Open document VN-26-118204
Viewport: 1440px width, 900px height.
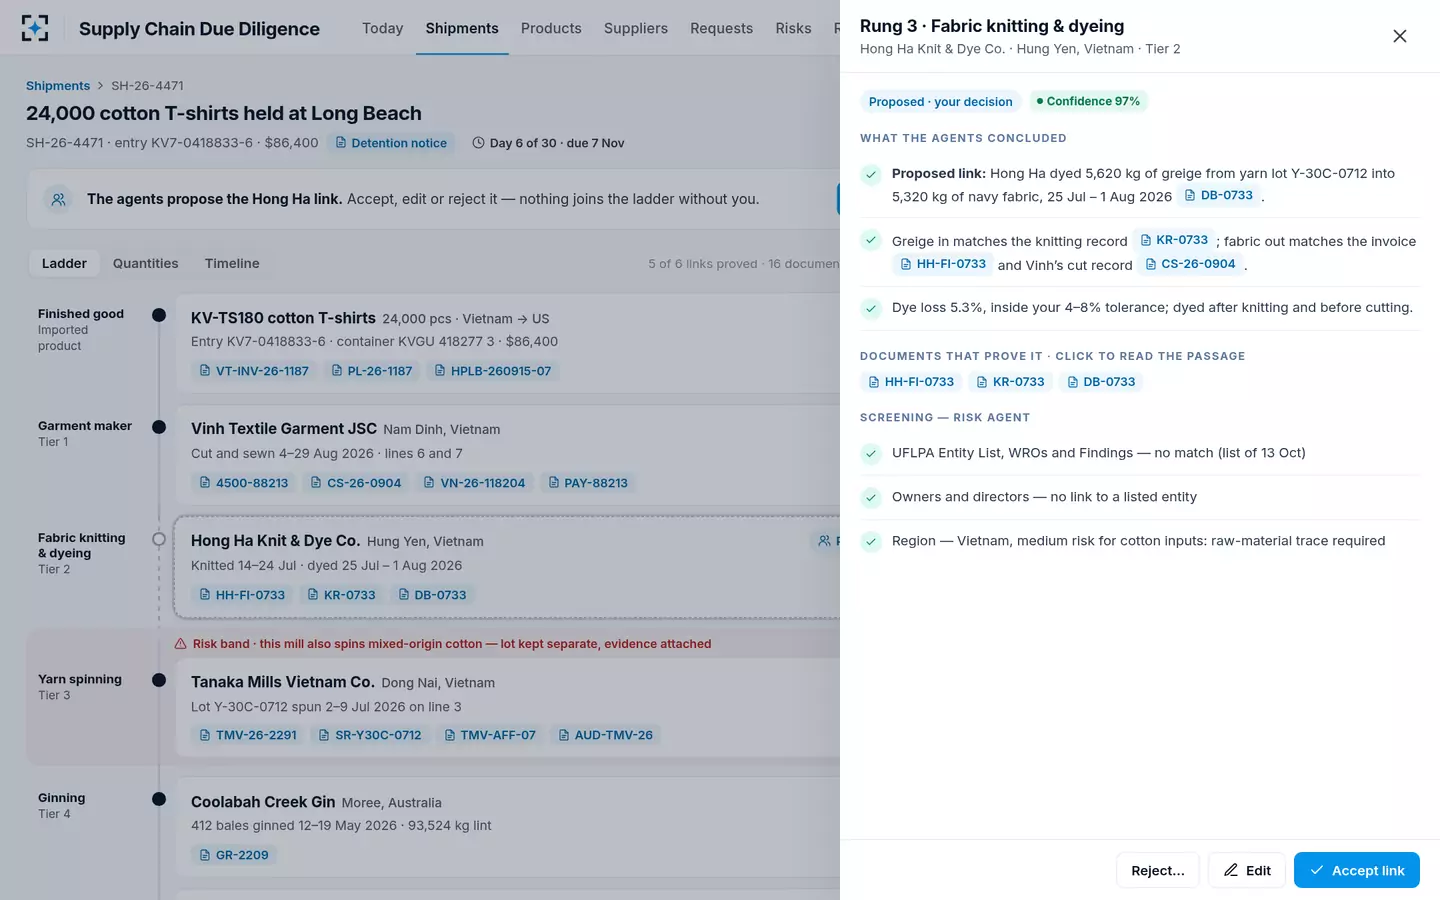473,483
